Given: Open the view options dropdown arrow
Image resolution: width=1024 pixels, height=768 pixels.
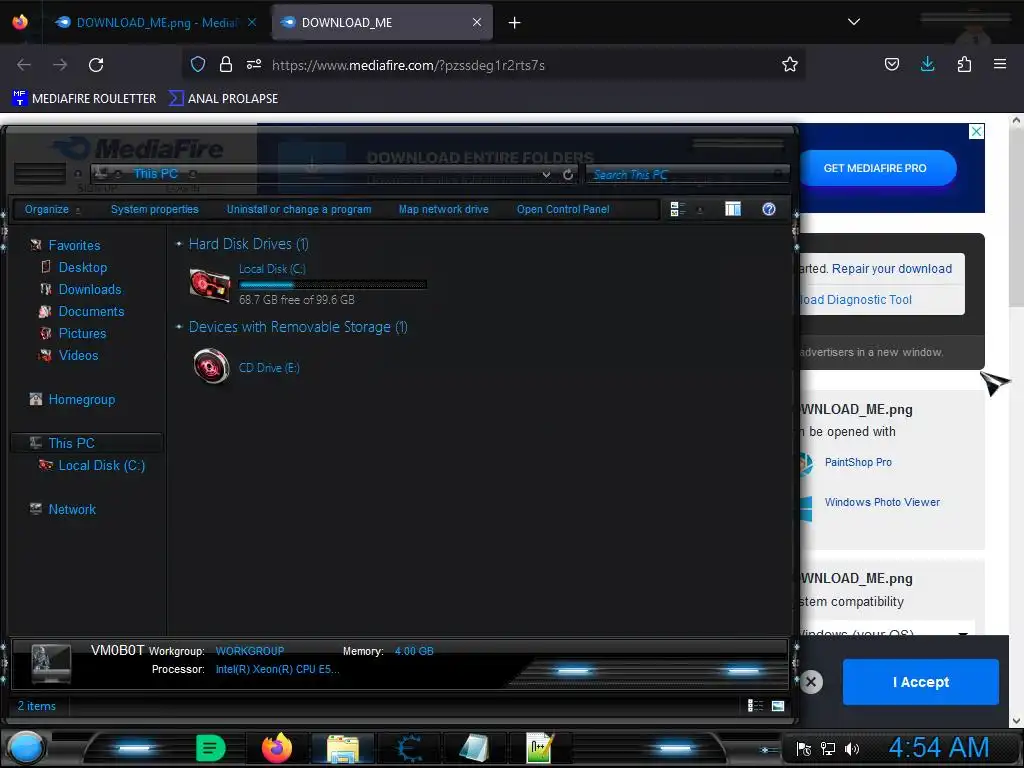Looking at the screenshot, I should coord(700,210).
